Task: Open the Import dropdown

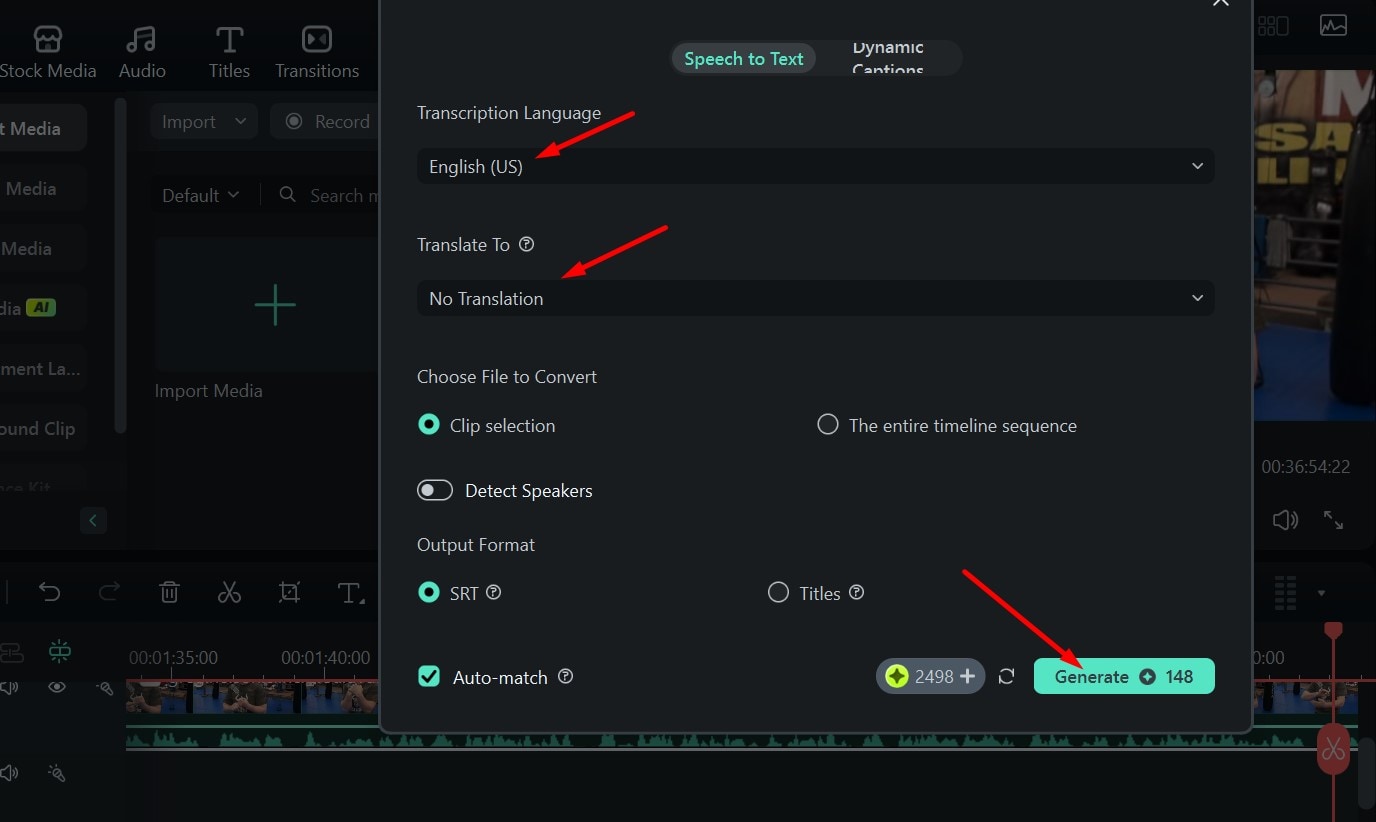Action: 204,121
